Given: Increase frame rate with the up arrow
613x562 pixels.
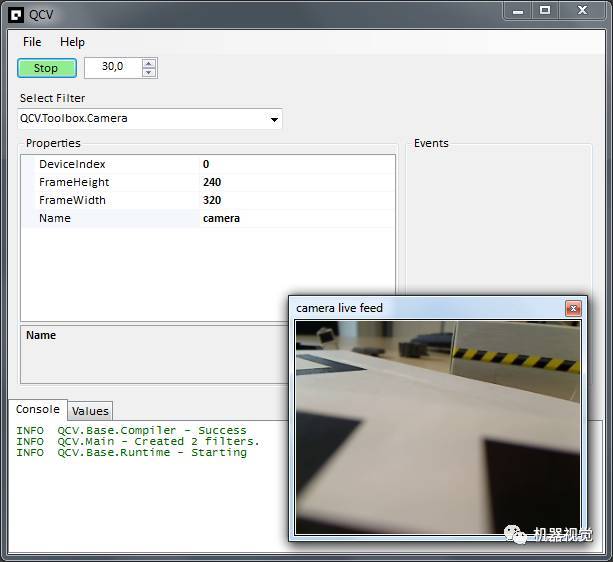Looking at the screenshot, I should coord(149,63).
